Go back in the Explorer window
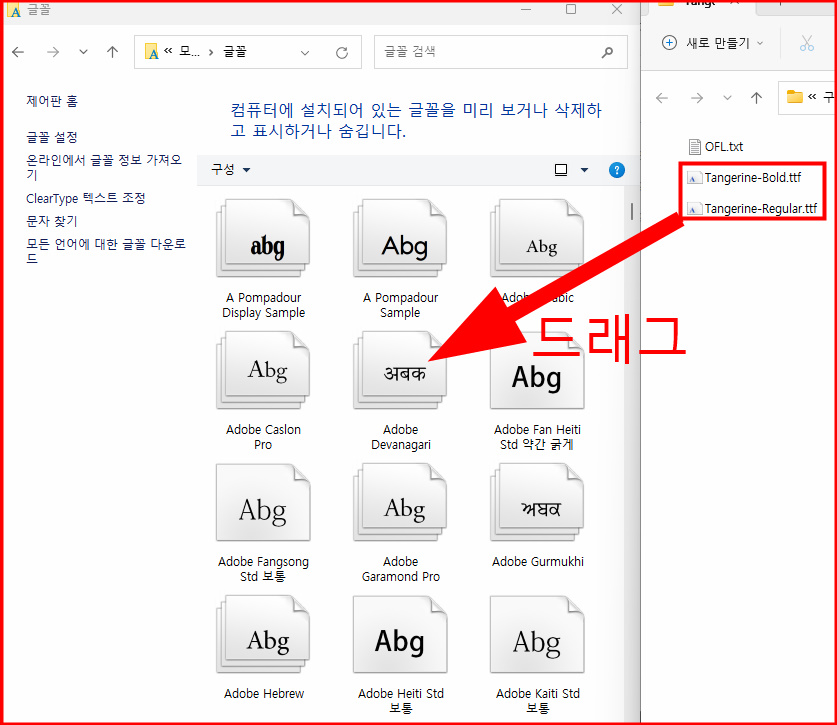The width and height of the screenshot is (837, 725). point(662,98)
